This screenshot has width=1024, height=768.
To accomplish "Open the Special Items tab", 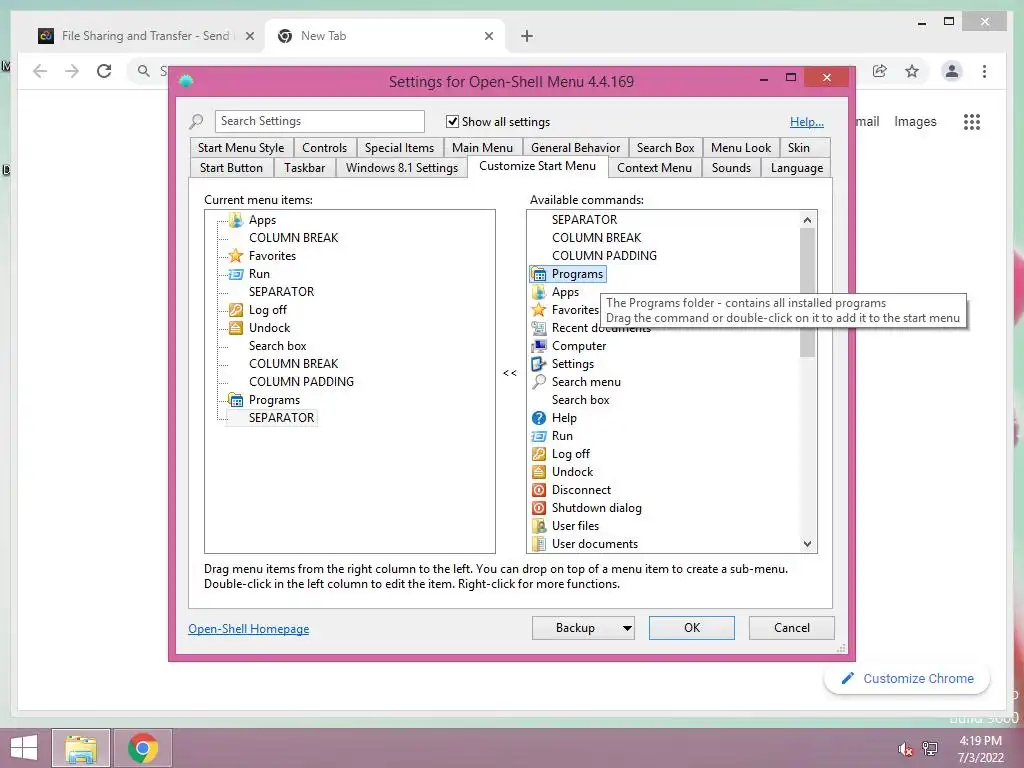I will pyautogui.click(x=400, y=148).
